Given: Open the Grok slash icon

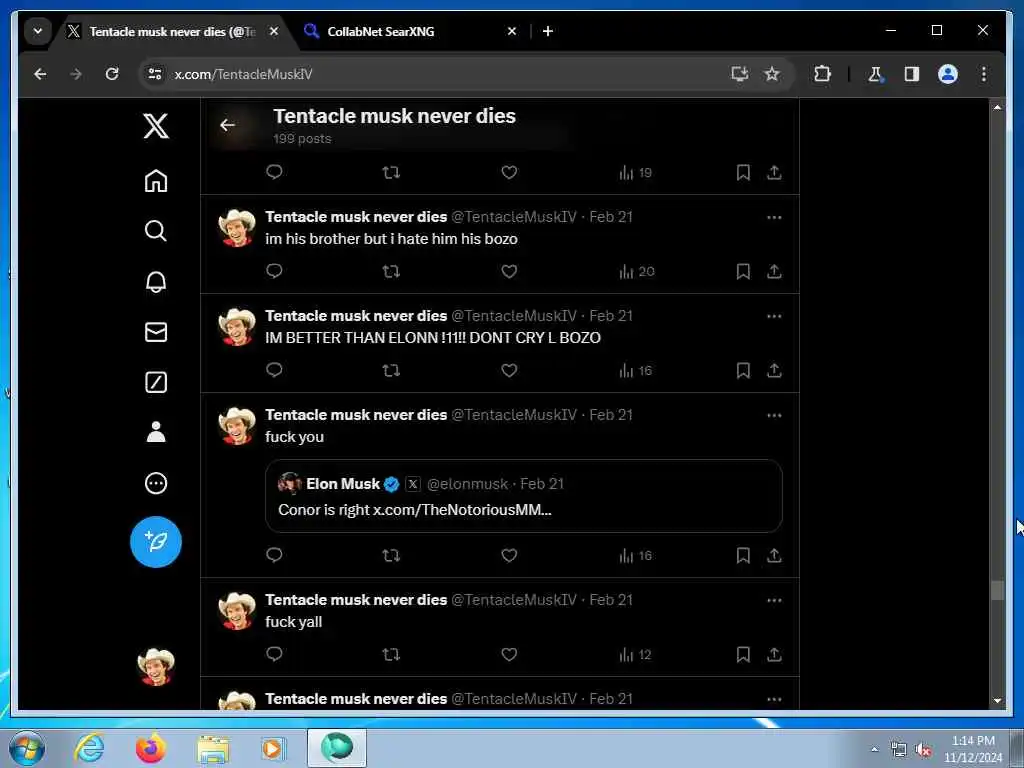Looking at the screenshot, I should 155,382.
